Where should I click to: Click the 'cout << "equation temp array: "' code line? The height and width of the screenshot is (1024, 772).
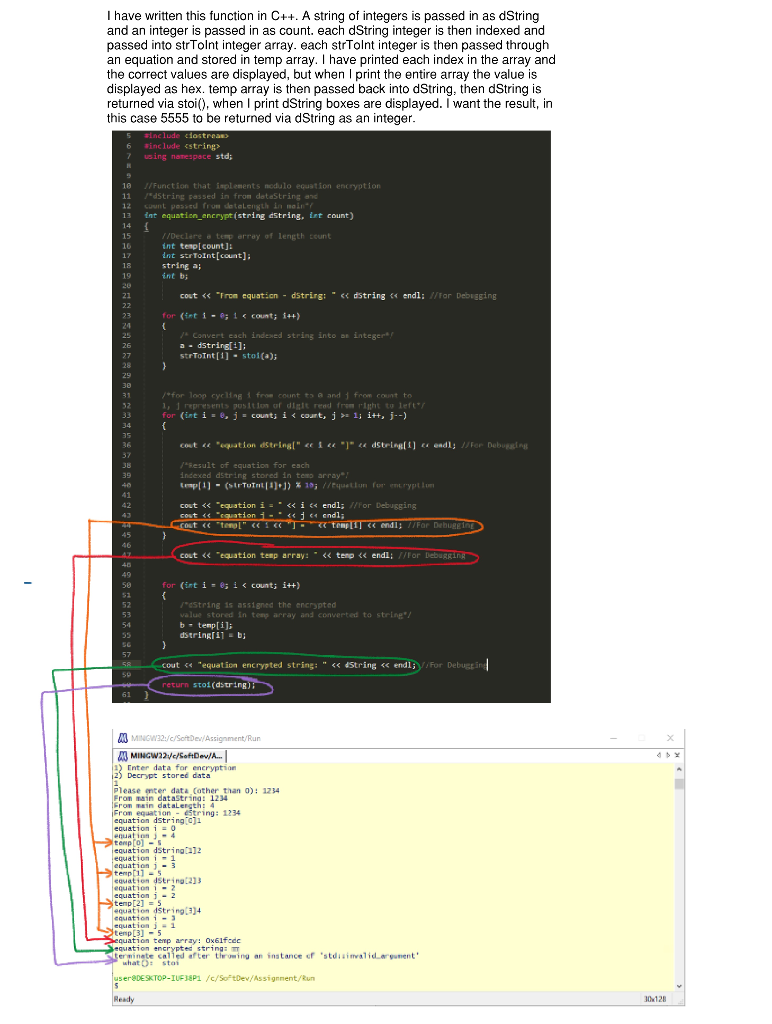click(323, 555)
